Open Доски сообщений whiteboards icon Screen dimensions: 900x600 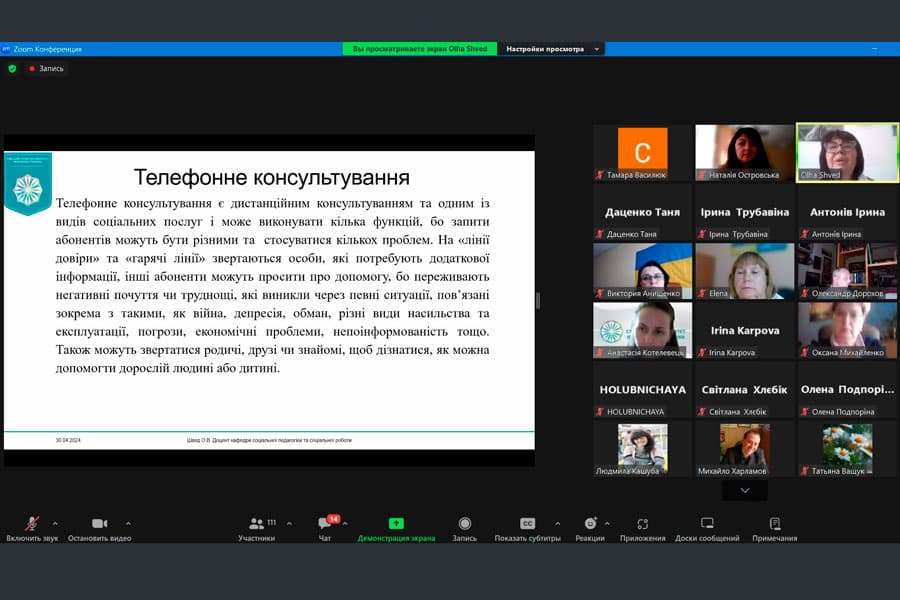pyautogui.click(x=707, y=524)
